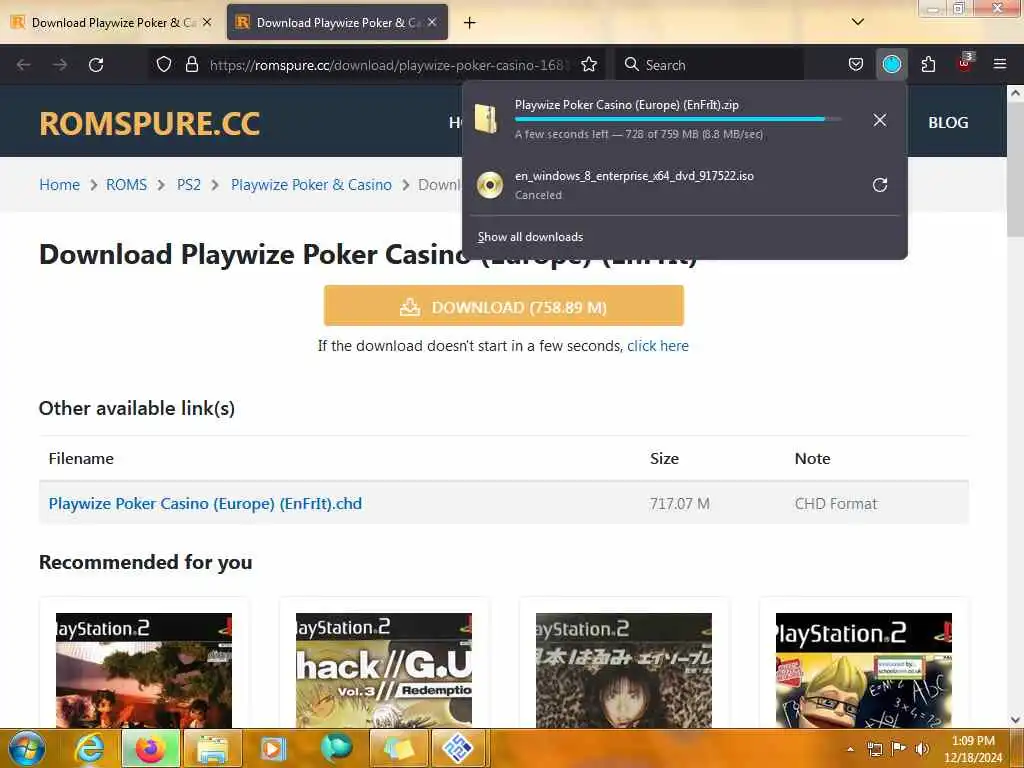Open the blue diamond pattern taskbar app
This screenshot has width=1024, height=768.
[x=458, y=748]
